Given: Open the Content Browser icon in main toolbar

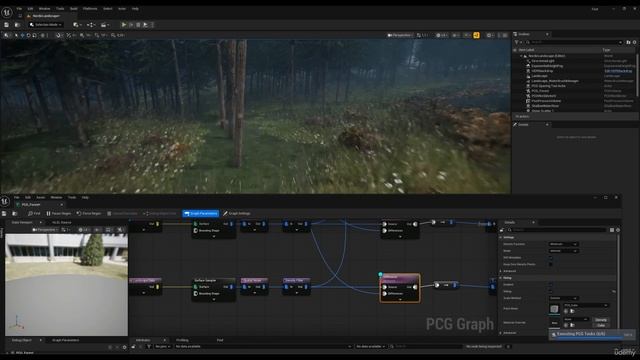Looking at the screenshot, I should pos(17,25).
